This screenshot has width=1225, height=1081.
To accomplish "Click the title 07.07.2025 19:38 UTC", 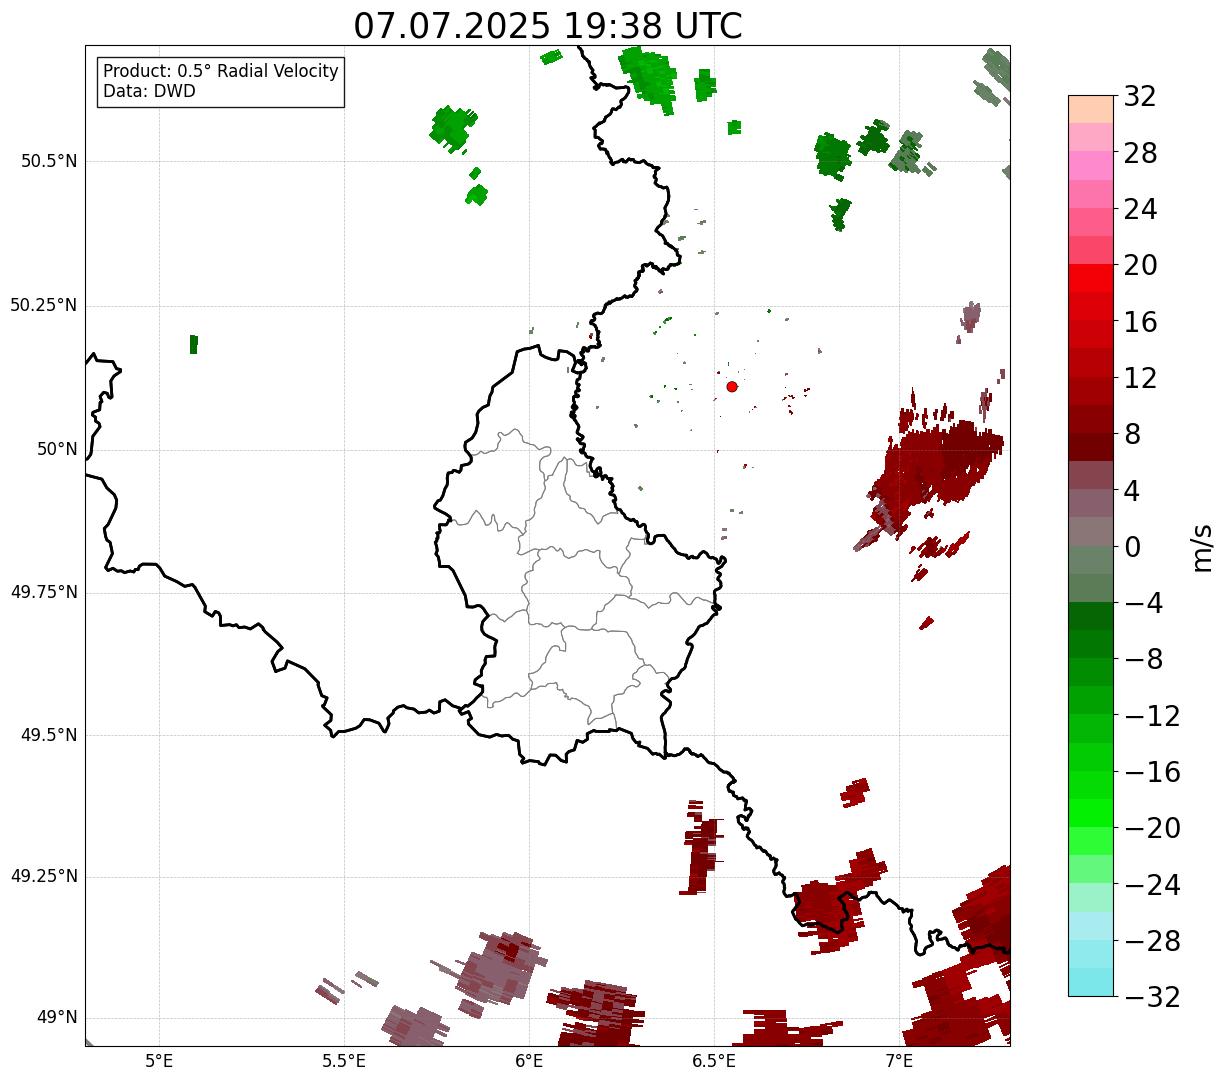I will pos(548,26).
